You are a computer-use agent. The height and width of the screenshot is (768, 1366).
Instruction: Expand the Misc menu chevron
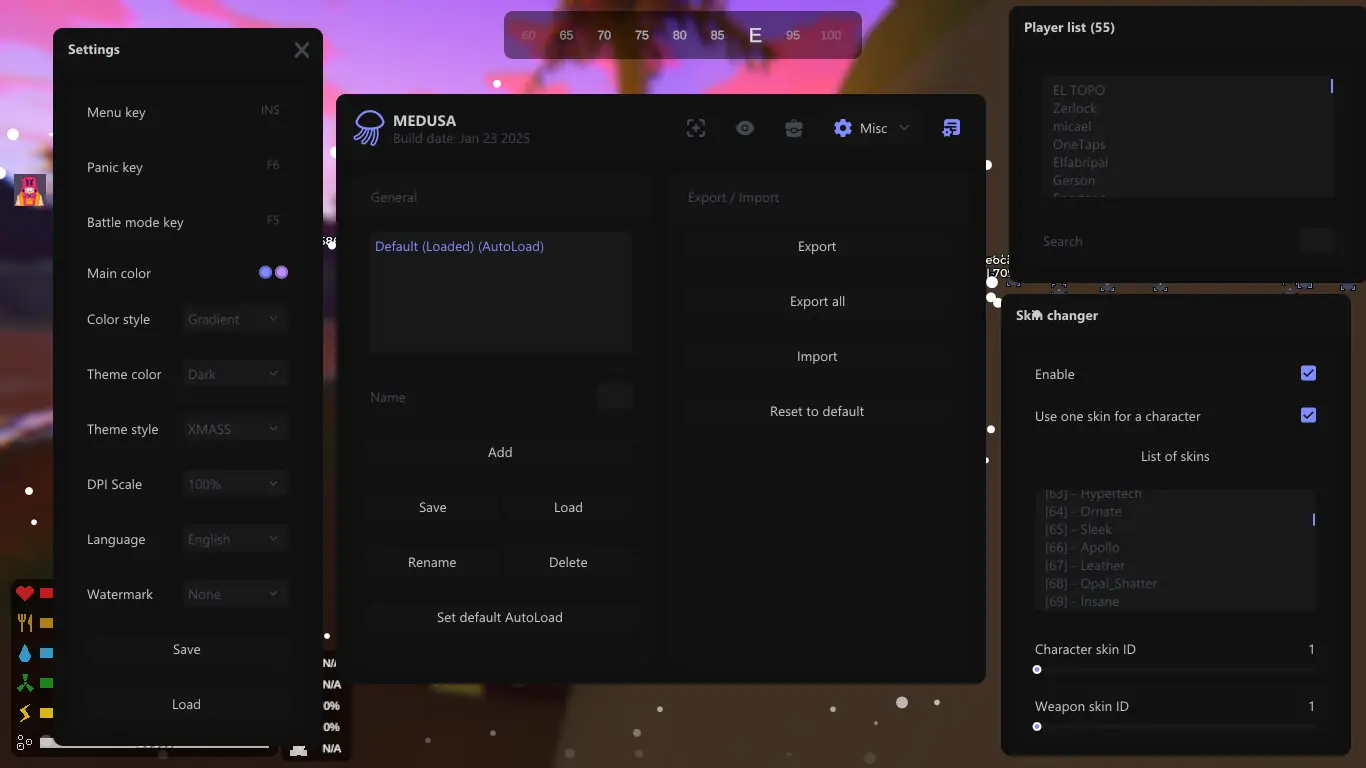pyautogui.click(x=904, y=128)
